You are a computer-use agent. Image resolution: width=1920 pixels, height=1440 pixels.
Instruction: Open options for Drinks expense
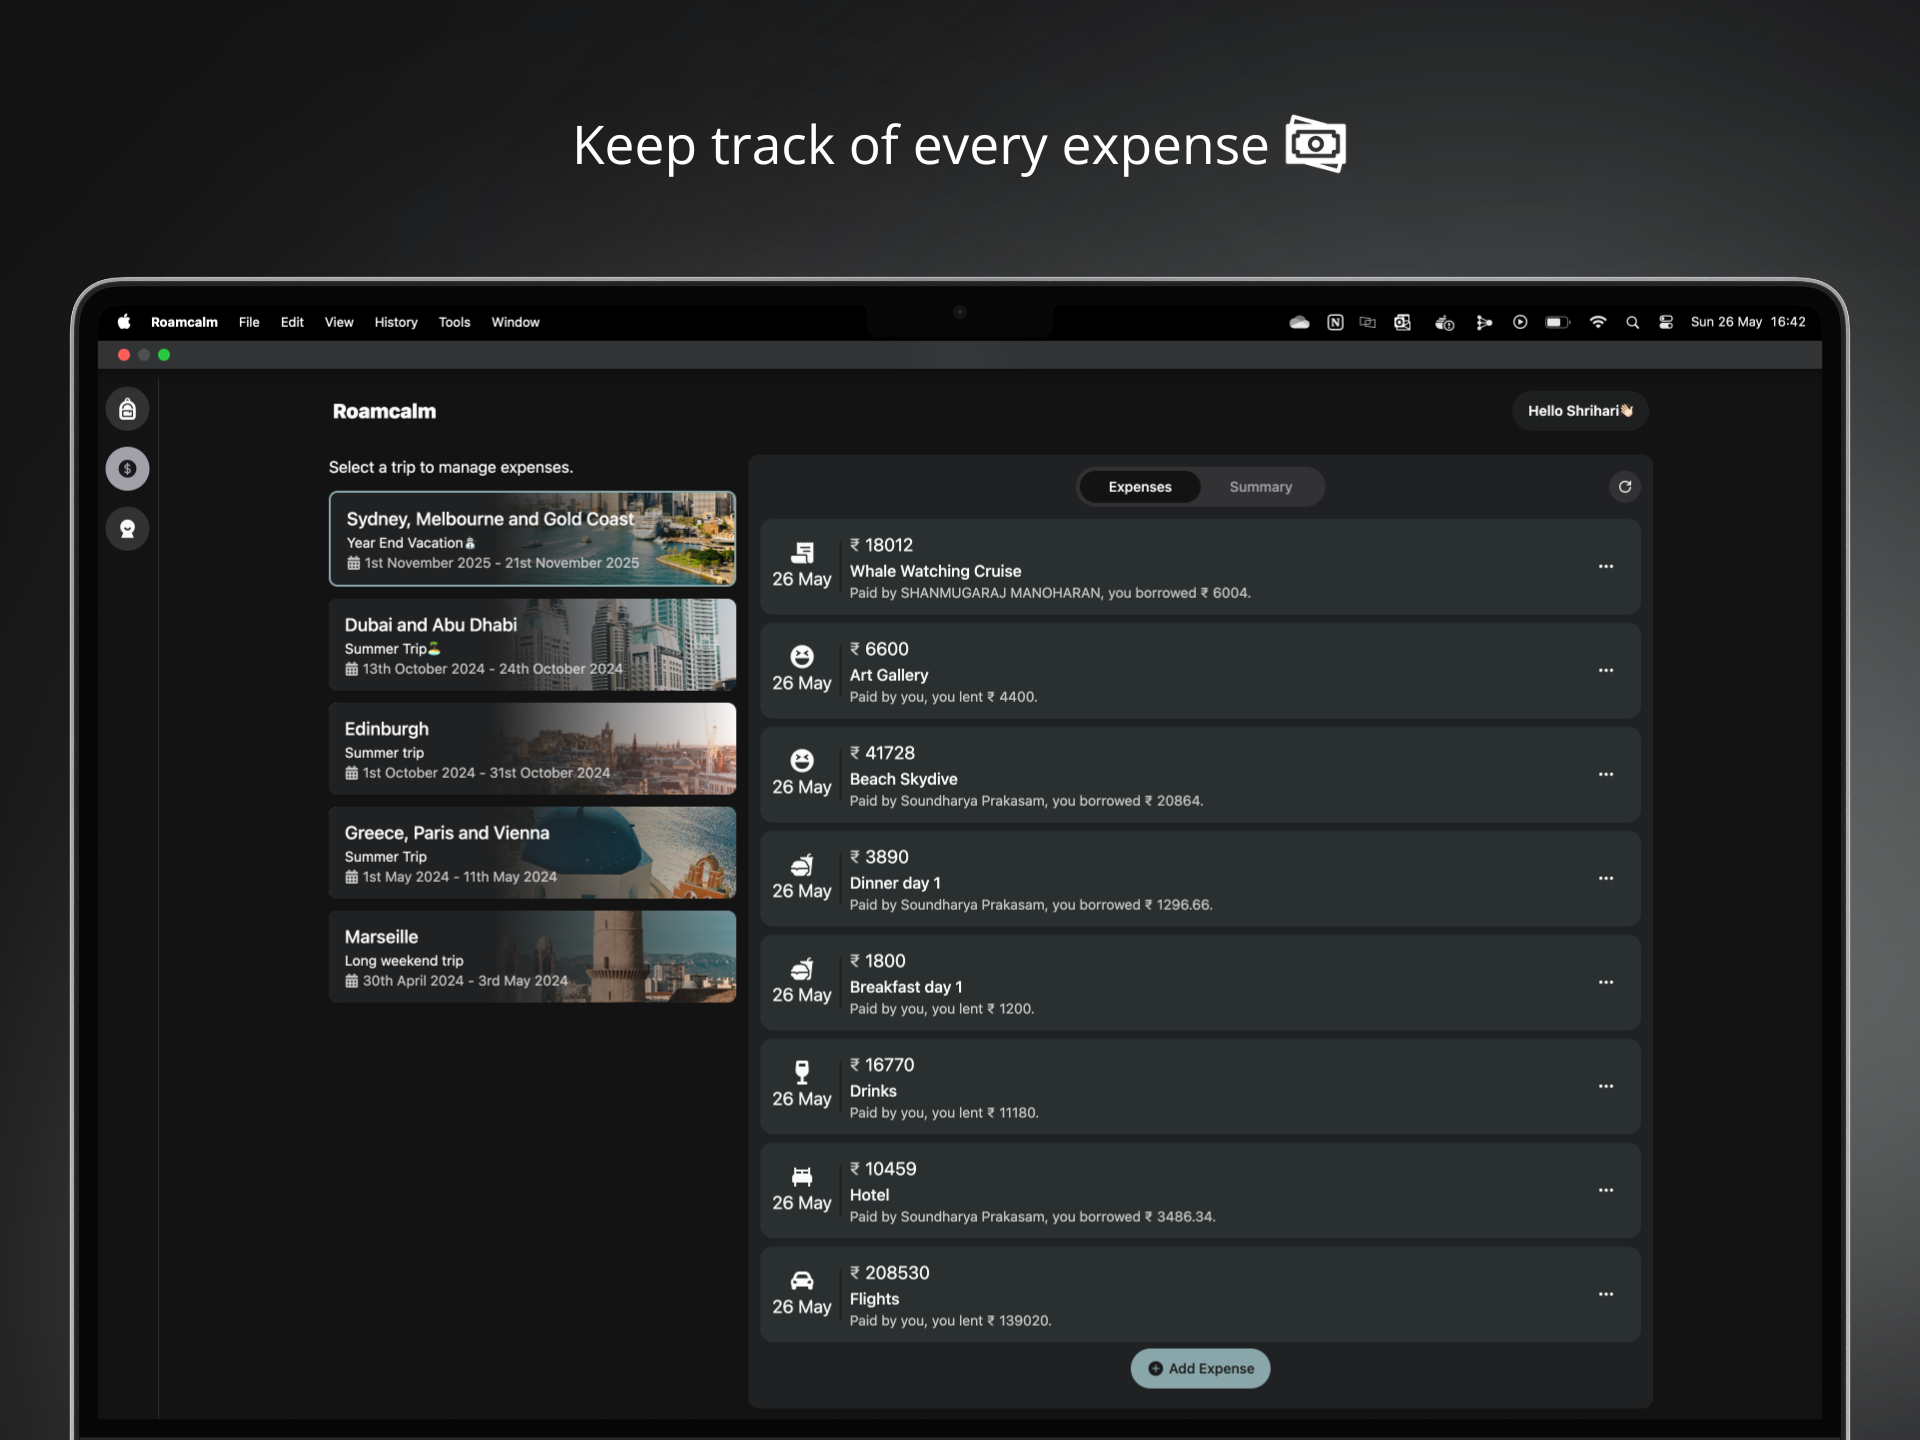tap(1606, 1086)
